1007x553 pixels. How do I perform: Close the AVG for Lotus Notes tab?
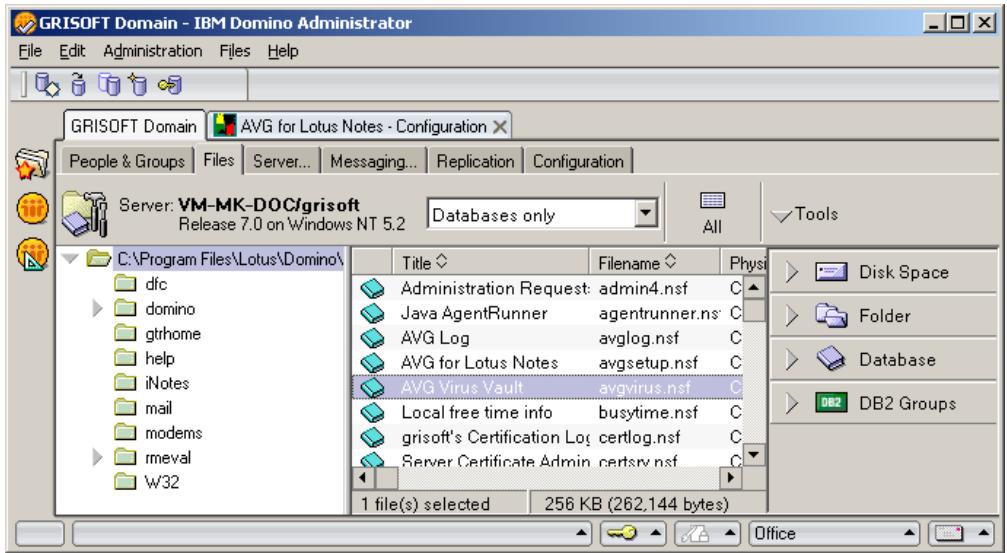click(x=500, y=127)
